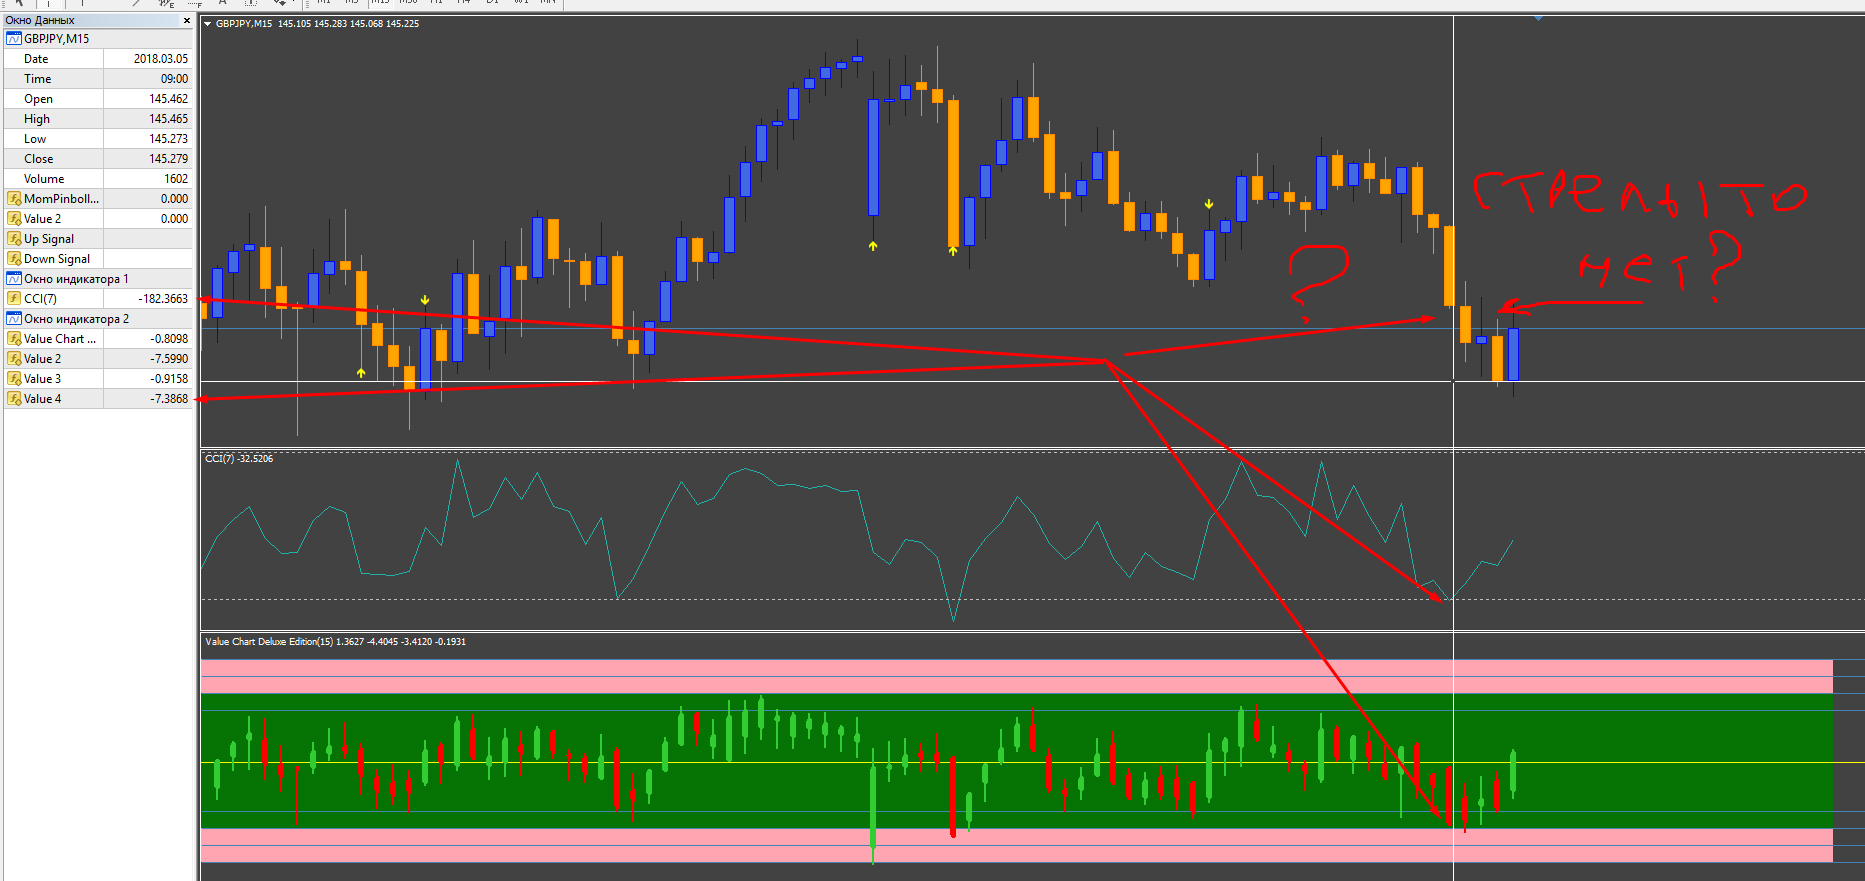Click the GBPJPY,M15 chart icon in data window
Screen dimensions: 1865x881
pos(14,39)
